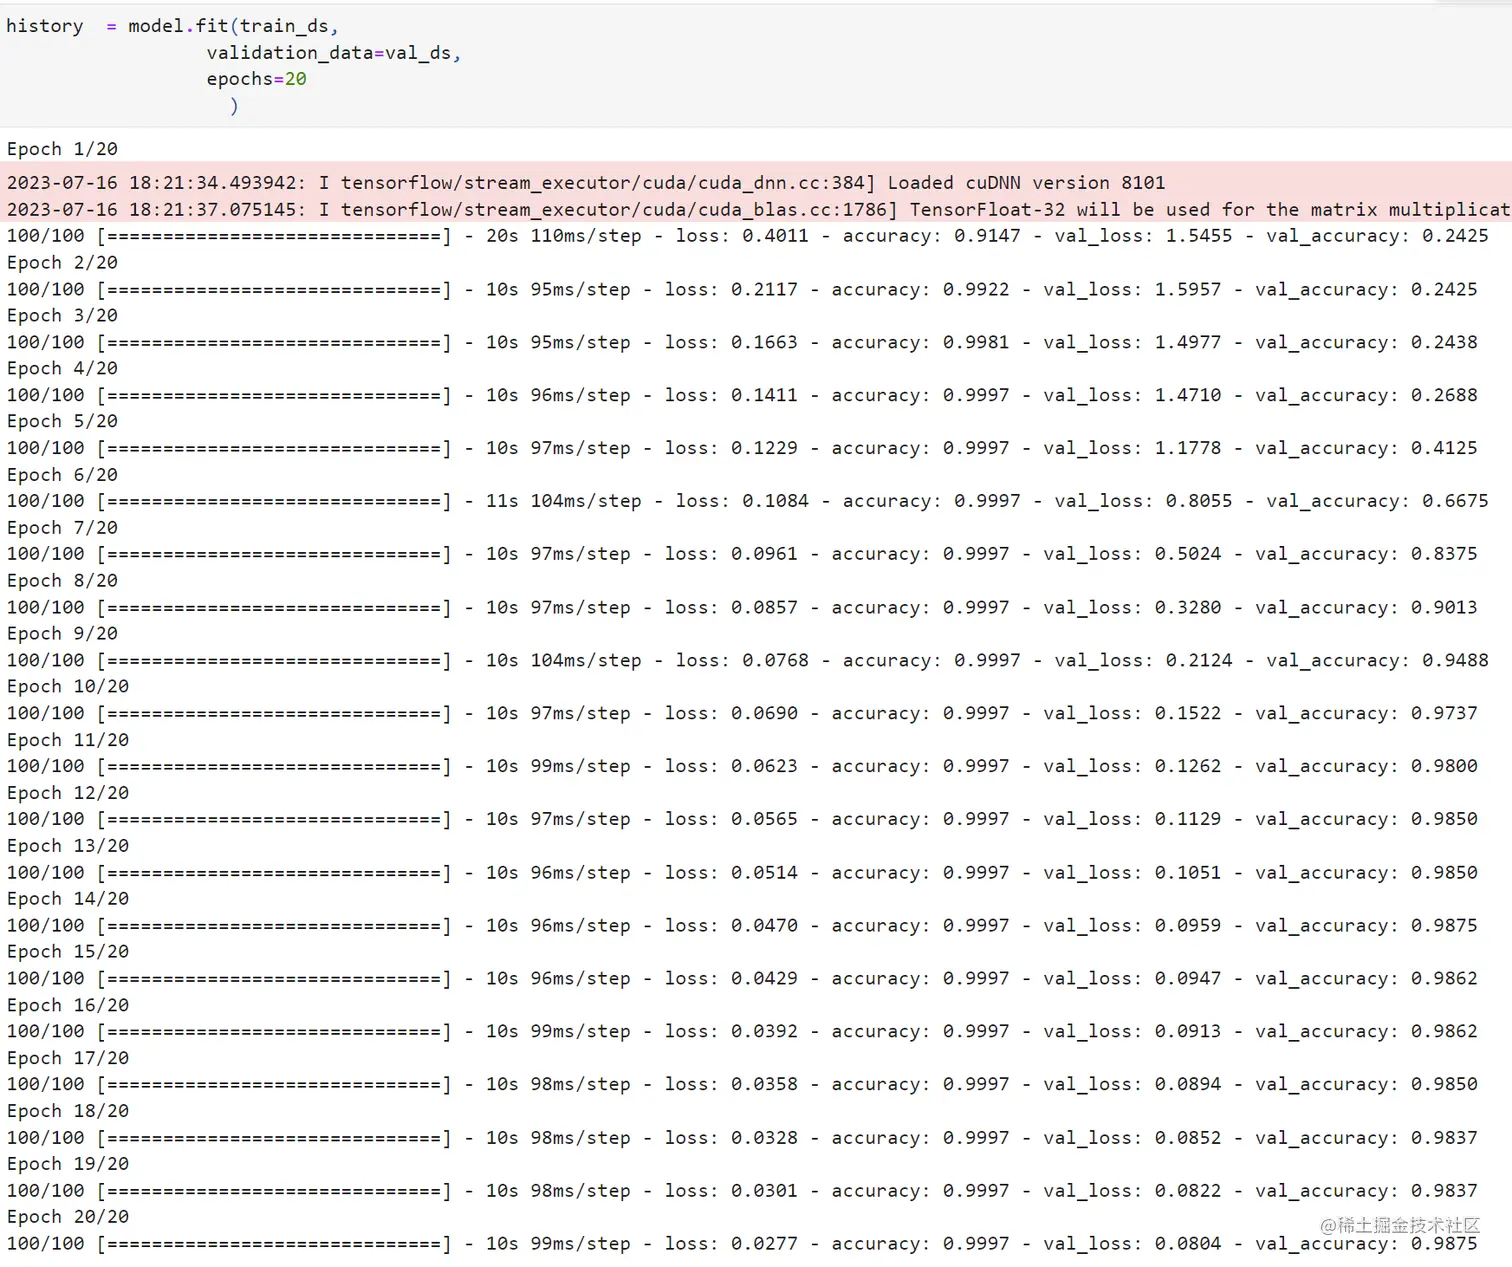The height and width of the screenshot is (1267, 1512).
Task: Click the 稀土掘金技术社区 watermark link
Action: point(1398,1225)
